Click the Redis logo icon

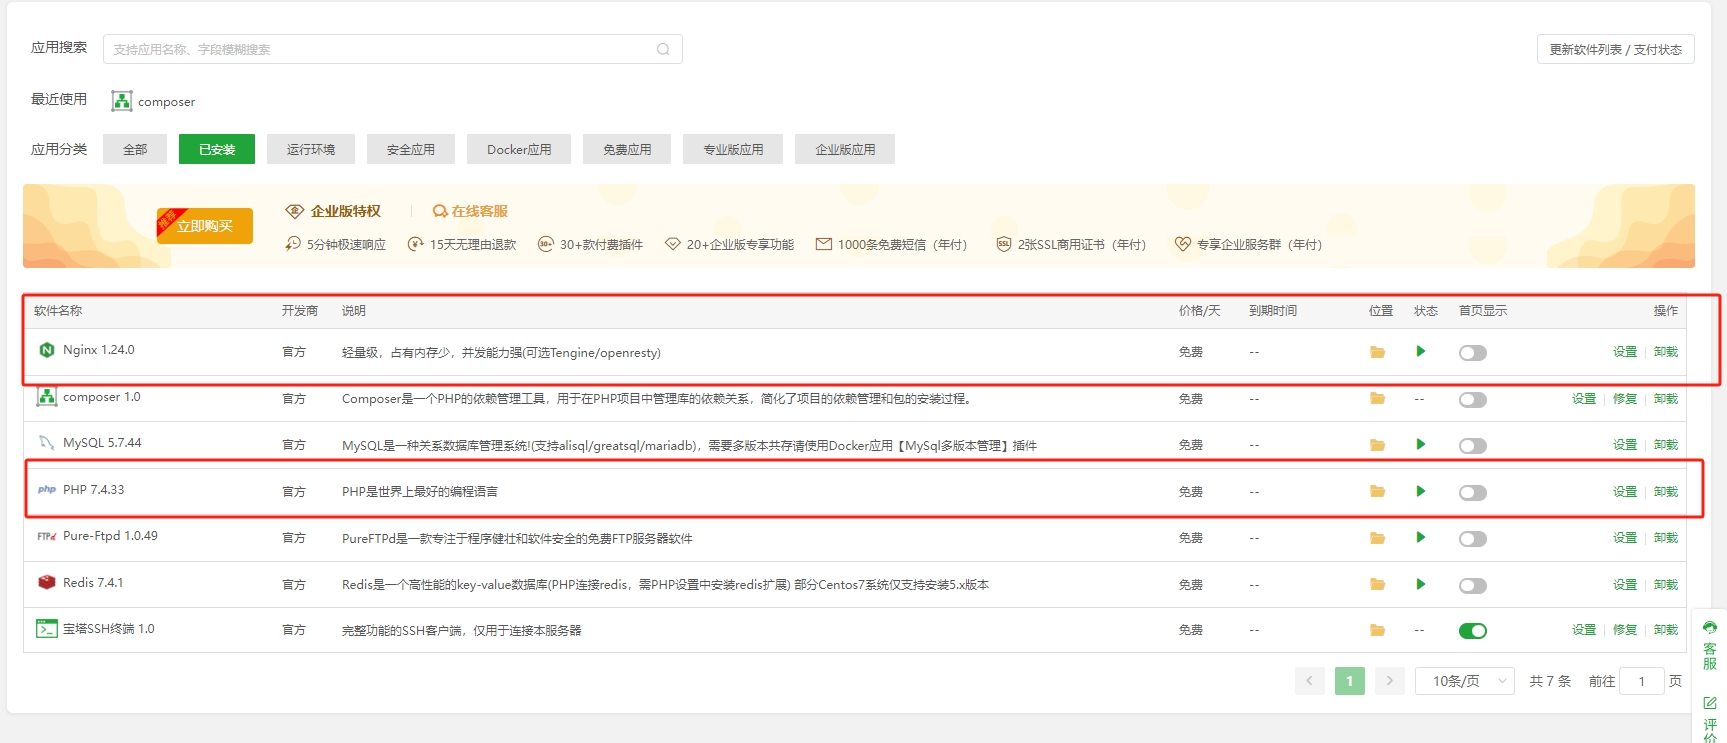pos(46,582)
